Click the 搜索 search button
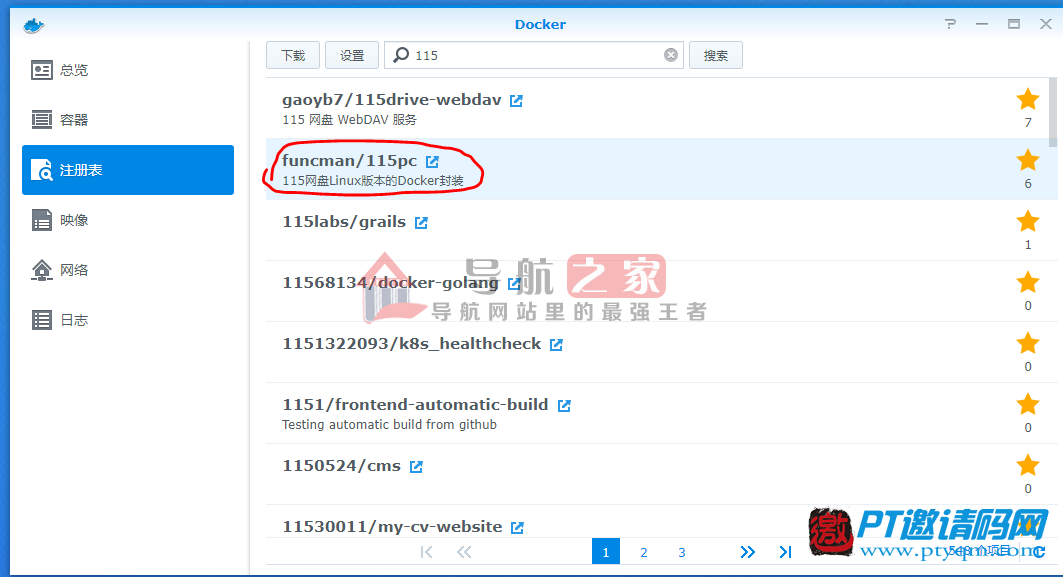The image size is (1063, 577). click(x=716, y=55)
